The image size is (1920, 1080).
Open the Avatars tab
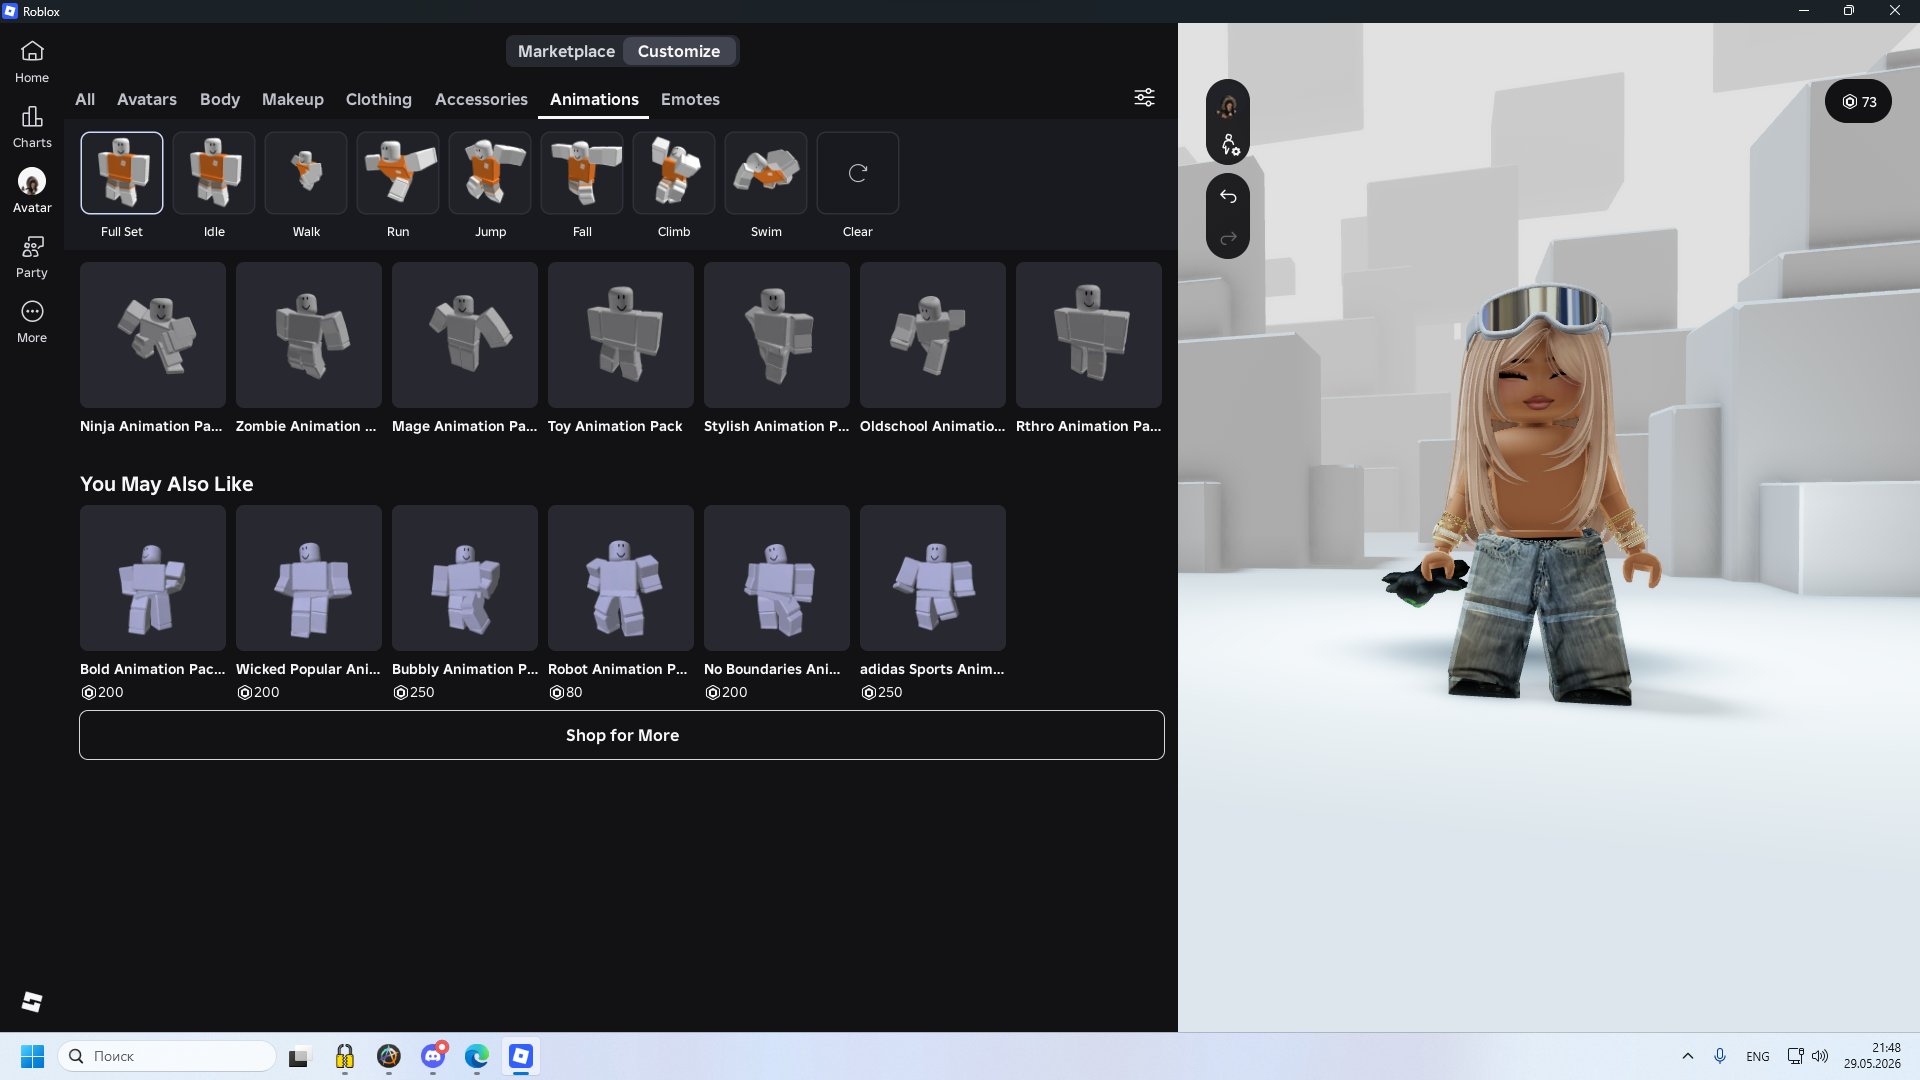pos(147,99)
